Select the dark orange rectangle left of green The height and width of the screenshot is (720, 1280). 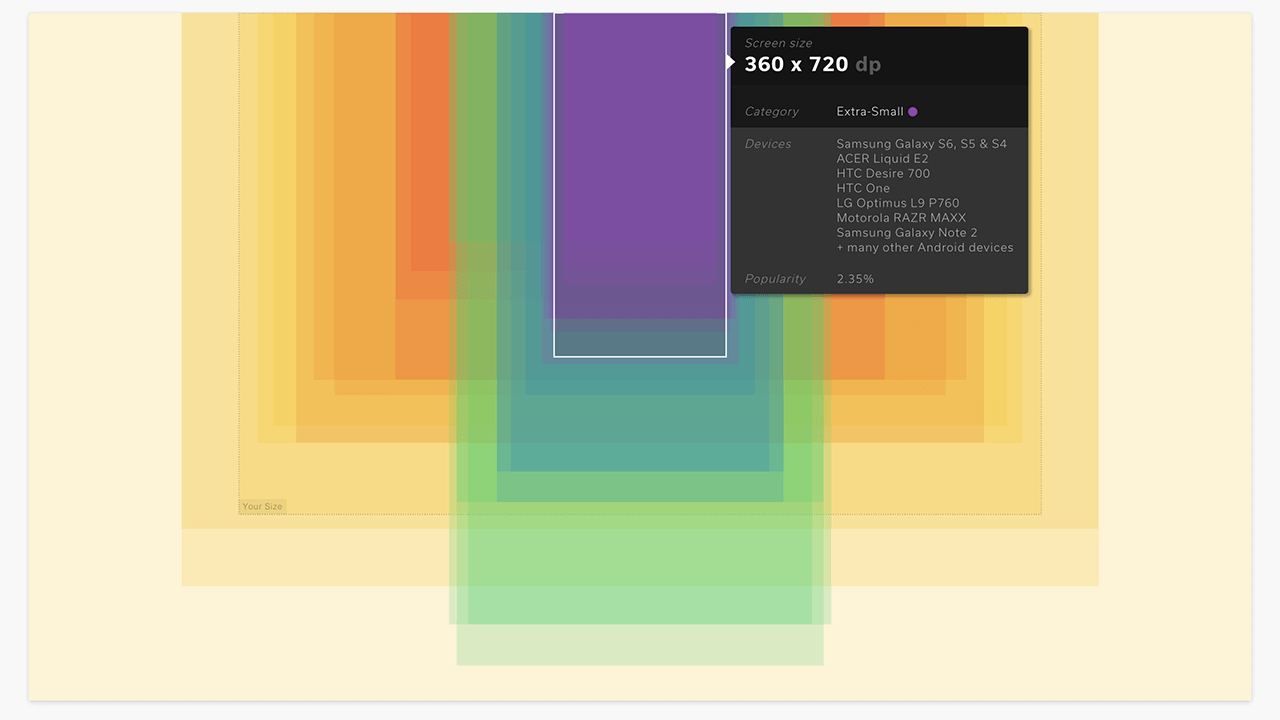click(425, 150)
